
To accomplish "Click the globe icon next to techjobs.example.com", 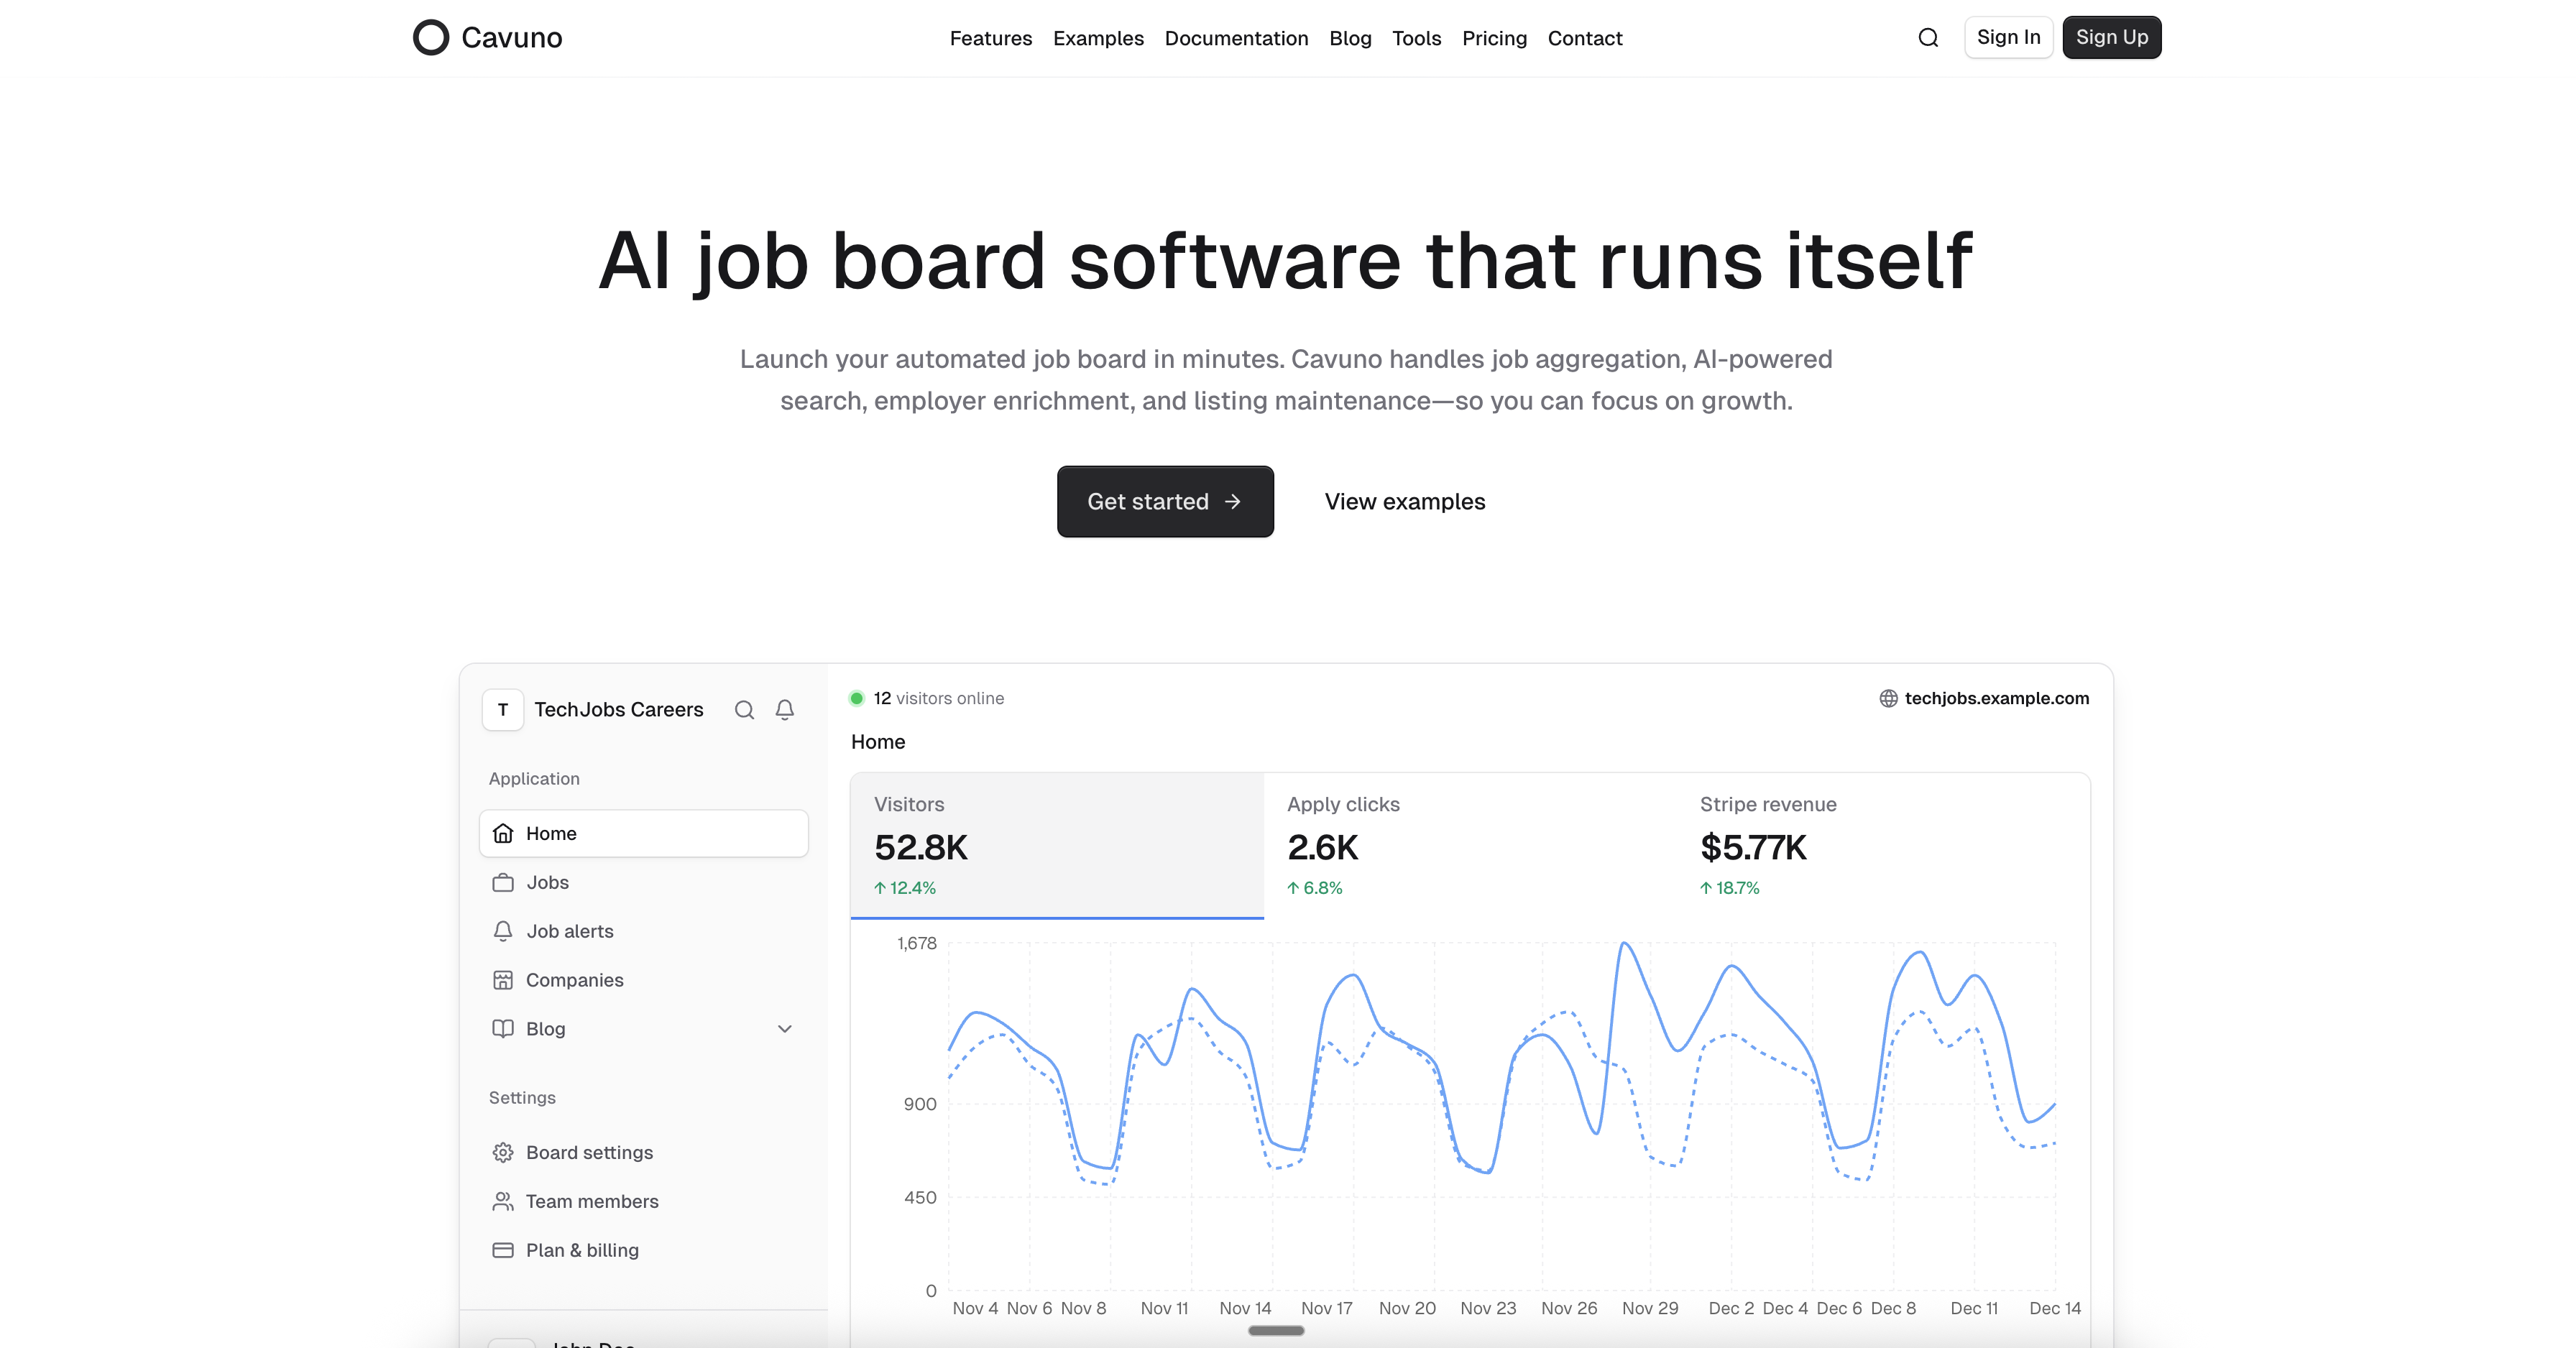I will pos(1888,699).
